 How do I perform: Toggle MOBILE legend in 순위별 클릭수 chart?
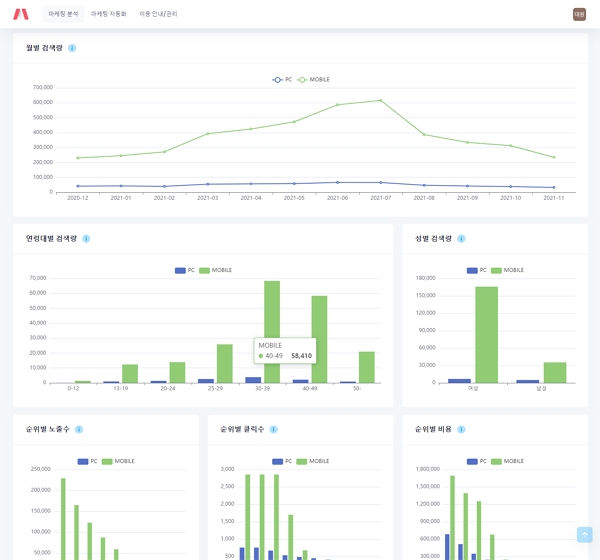(313, 461)
